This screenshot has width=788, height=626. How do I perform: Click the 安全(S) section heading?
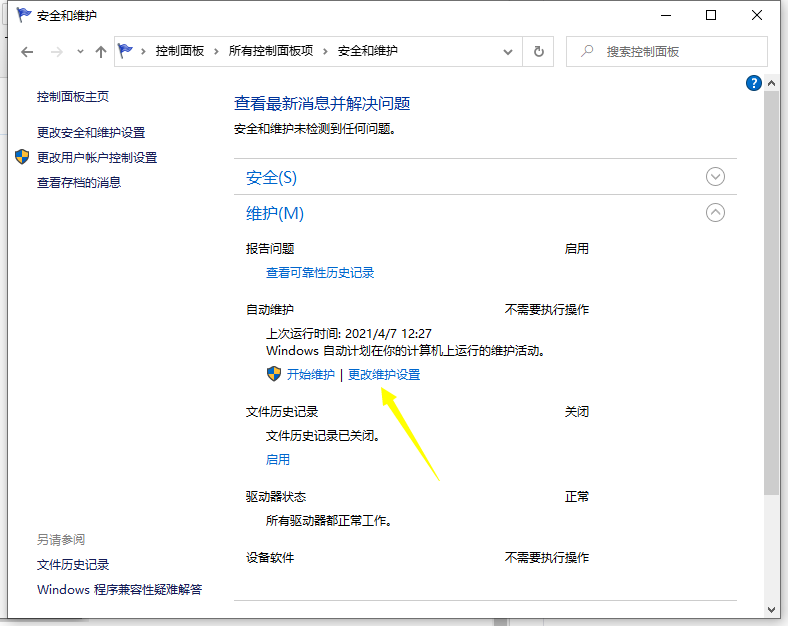271,177
